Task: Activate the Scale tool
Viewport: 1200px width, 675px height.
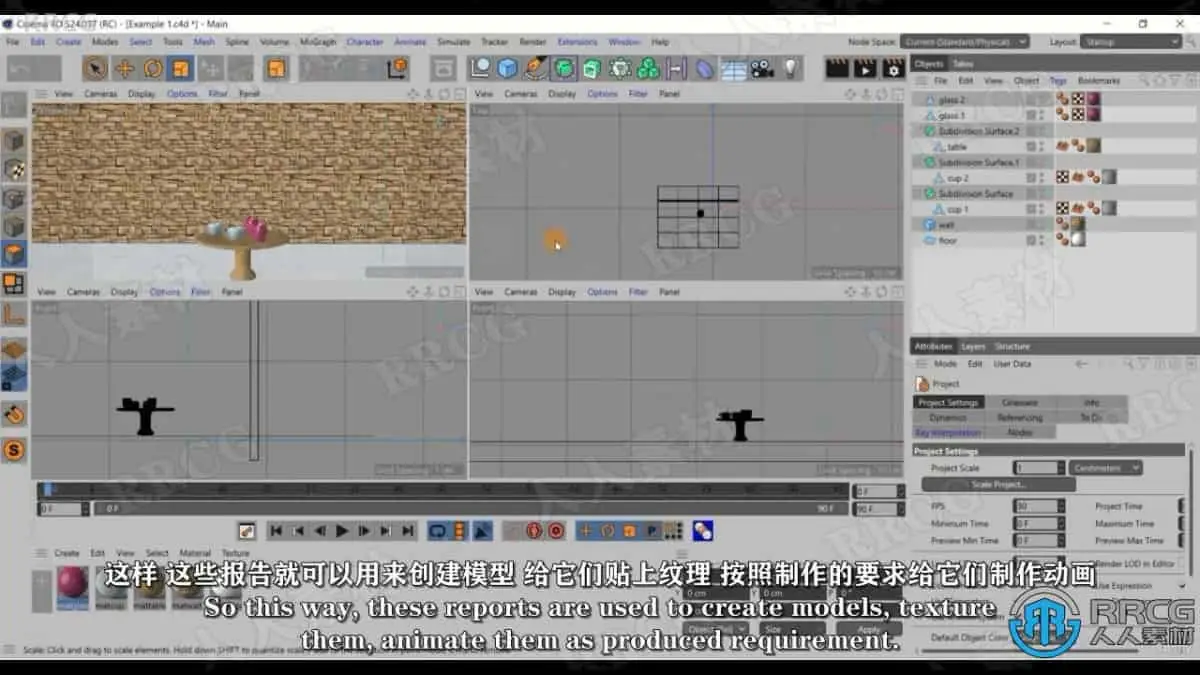Action: pos(181,68)
